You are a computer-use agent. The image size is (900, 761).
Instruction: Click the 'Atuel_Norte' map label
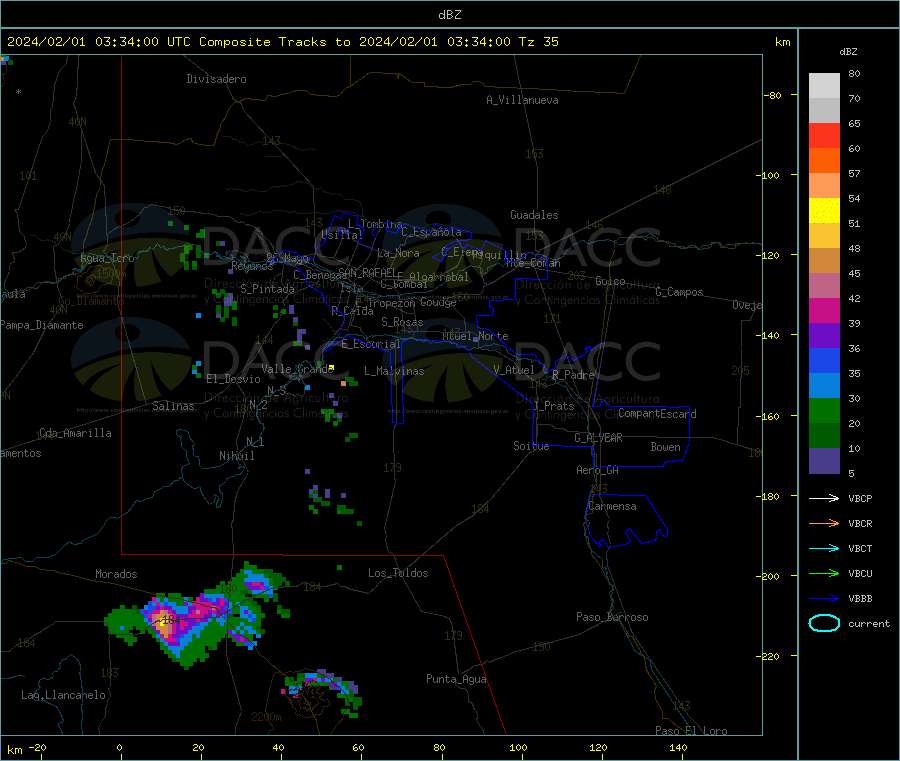point(475,336)
